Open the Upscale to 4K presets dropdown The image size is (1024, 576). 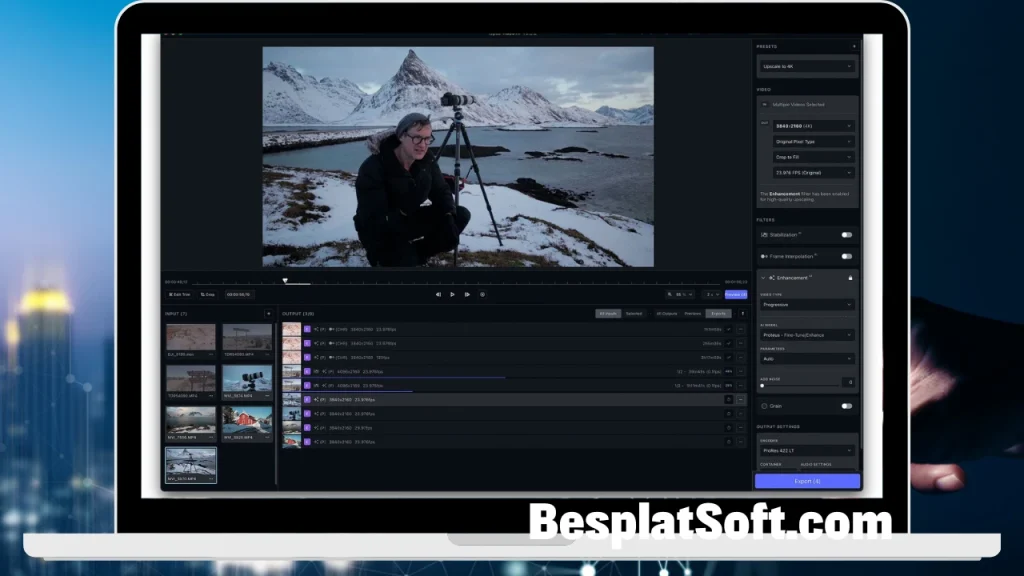click(806, 66)
